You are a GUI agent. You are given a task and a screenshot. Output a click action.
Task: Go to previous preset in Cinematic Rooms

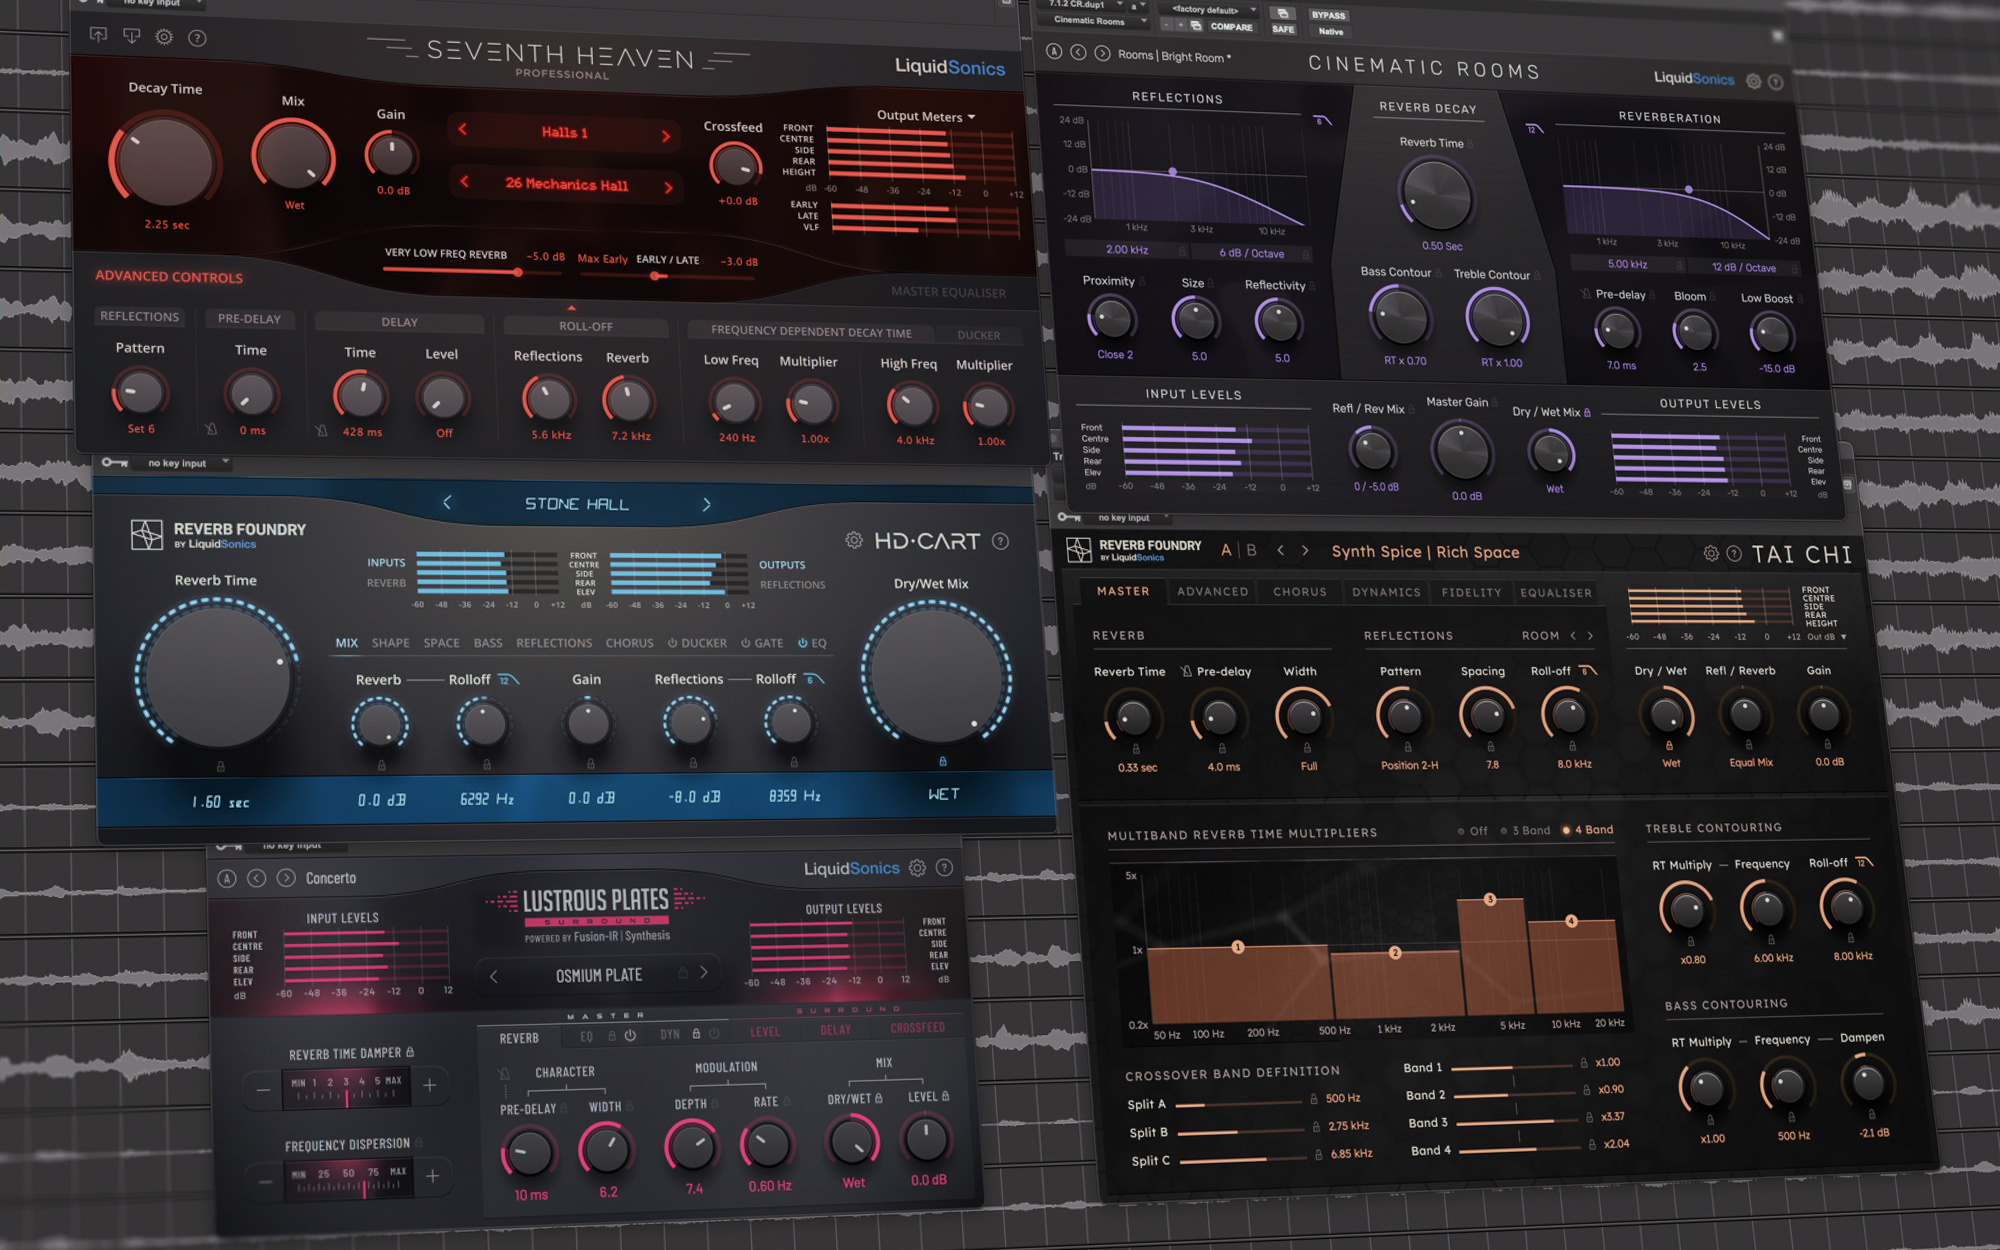1078,52
